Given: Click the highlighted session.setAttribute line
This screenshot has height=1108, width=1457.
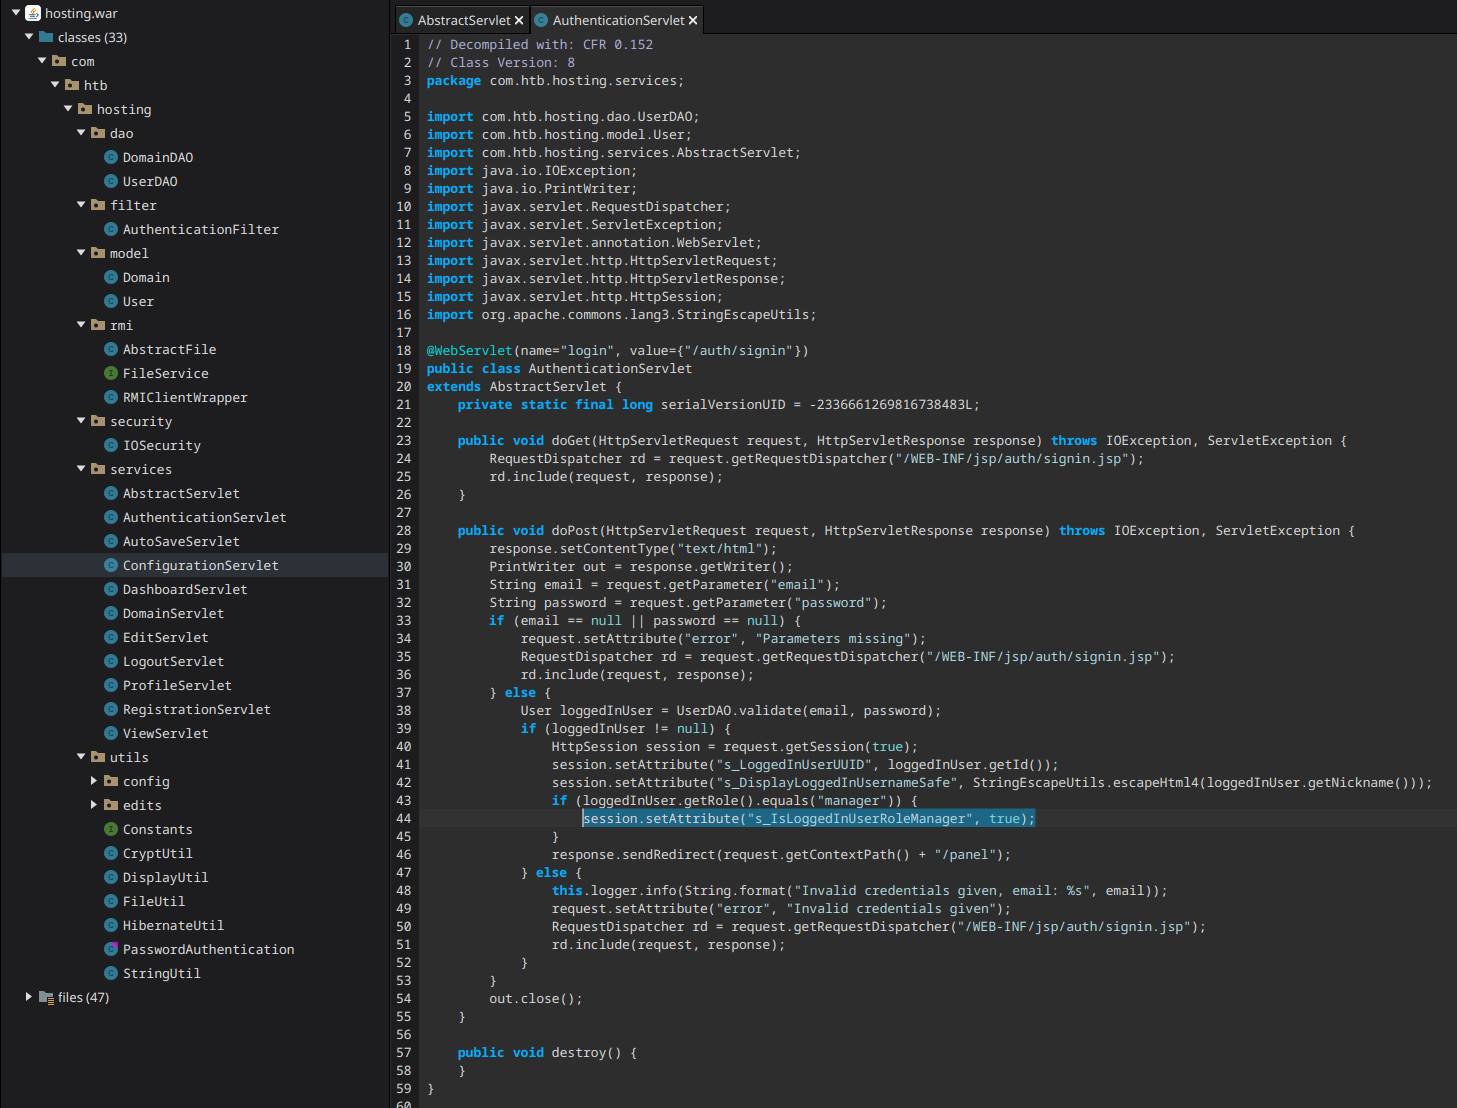Looking at the screenshot, I should tap(808, 818).
